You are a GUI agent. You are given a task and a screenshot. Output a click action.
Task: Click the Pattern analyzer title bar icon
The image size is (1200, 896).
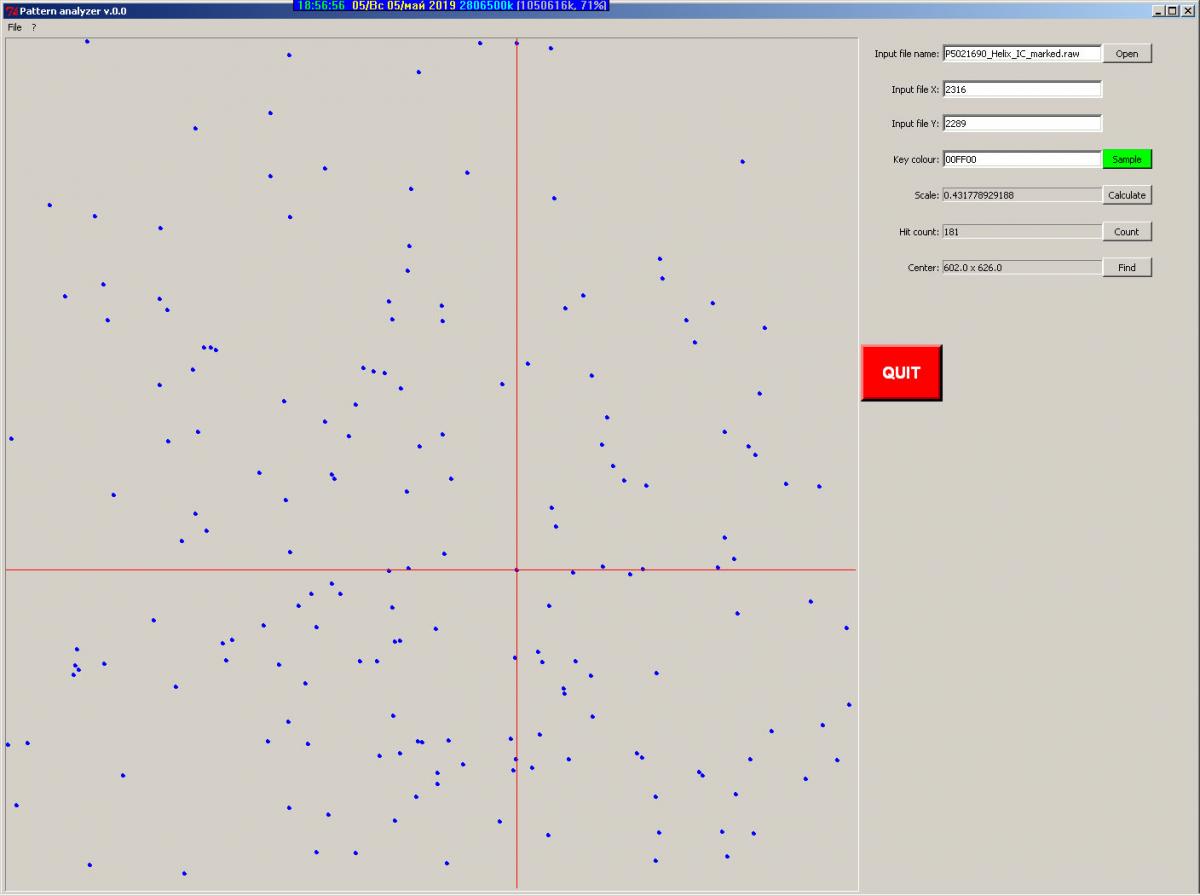11,11
